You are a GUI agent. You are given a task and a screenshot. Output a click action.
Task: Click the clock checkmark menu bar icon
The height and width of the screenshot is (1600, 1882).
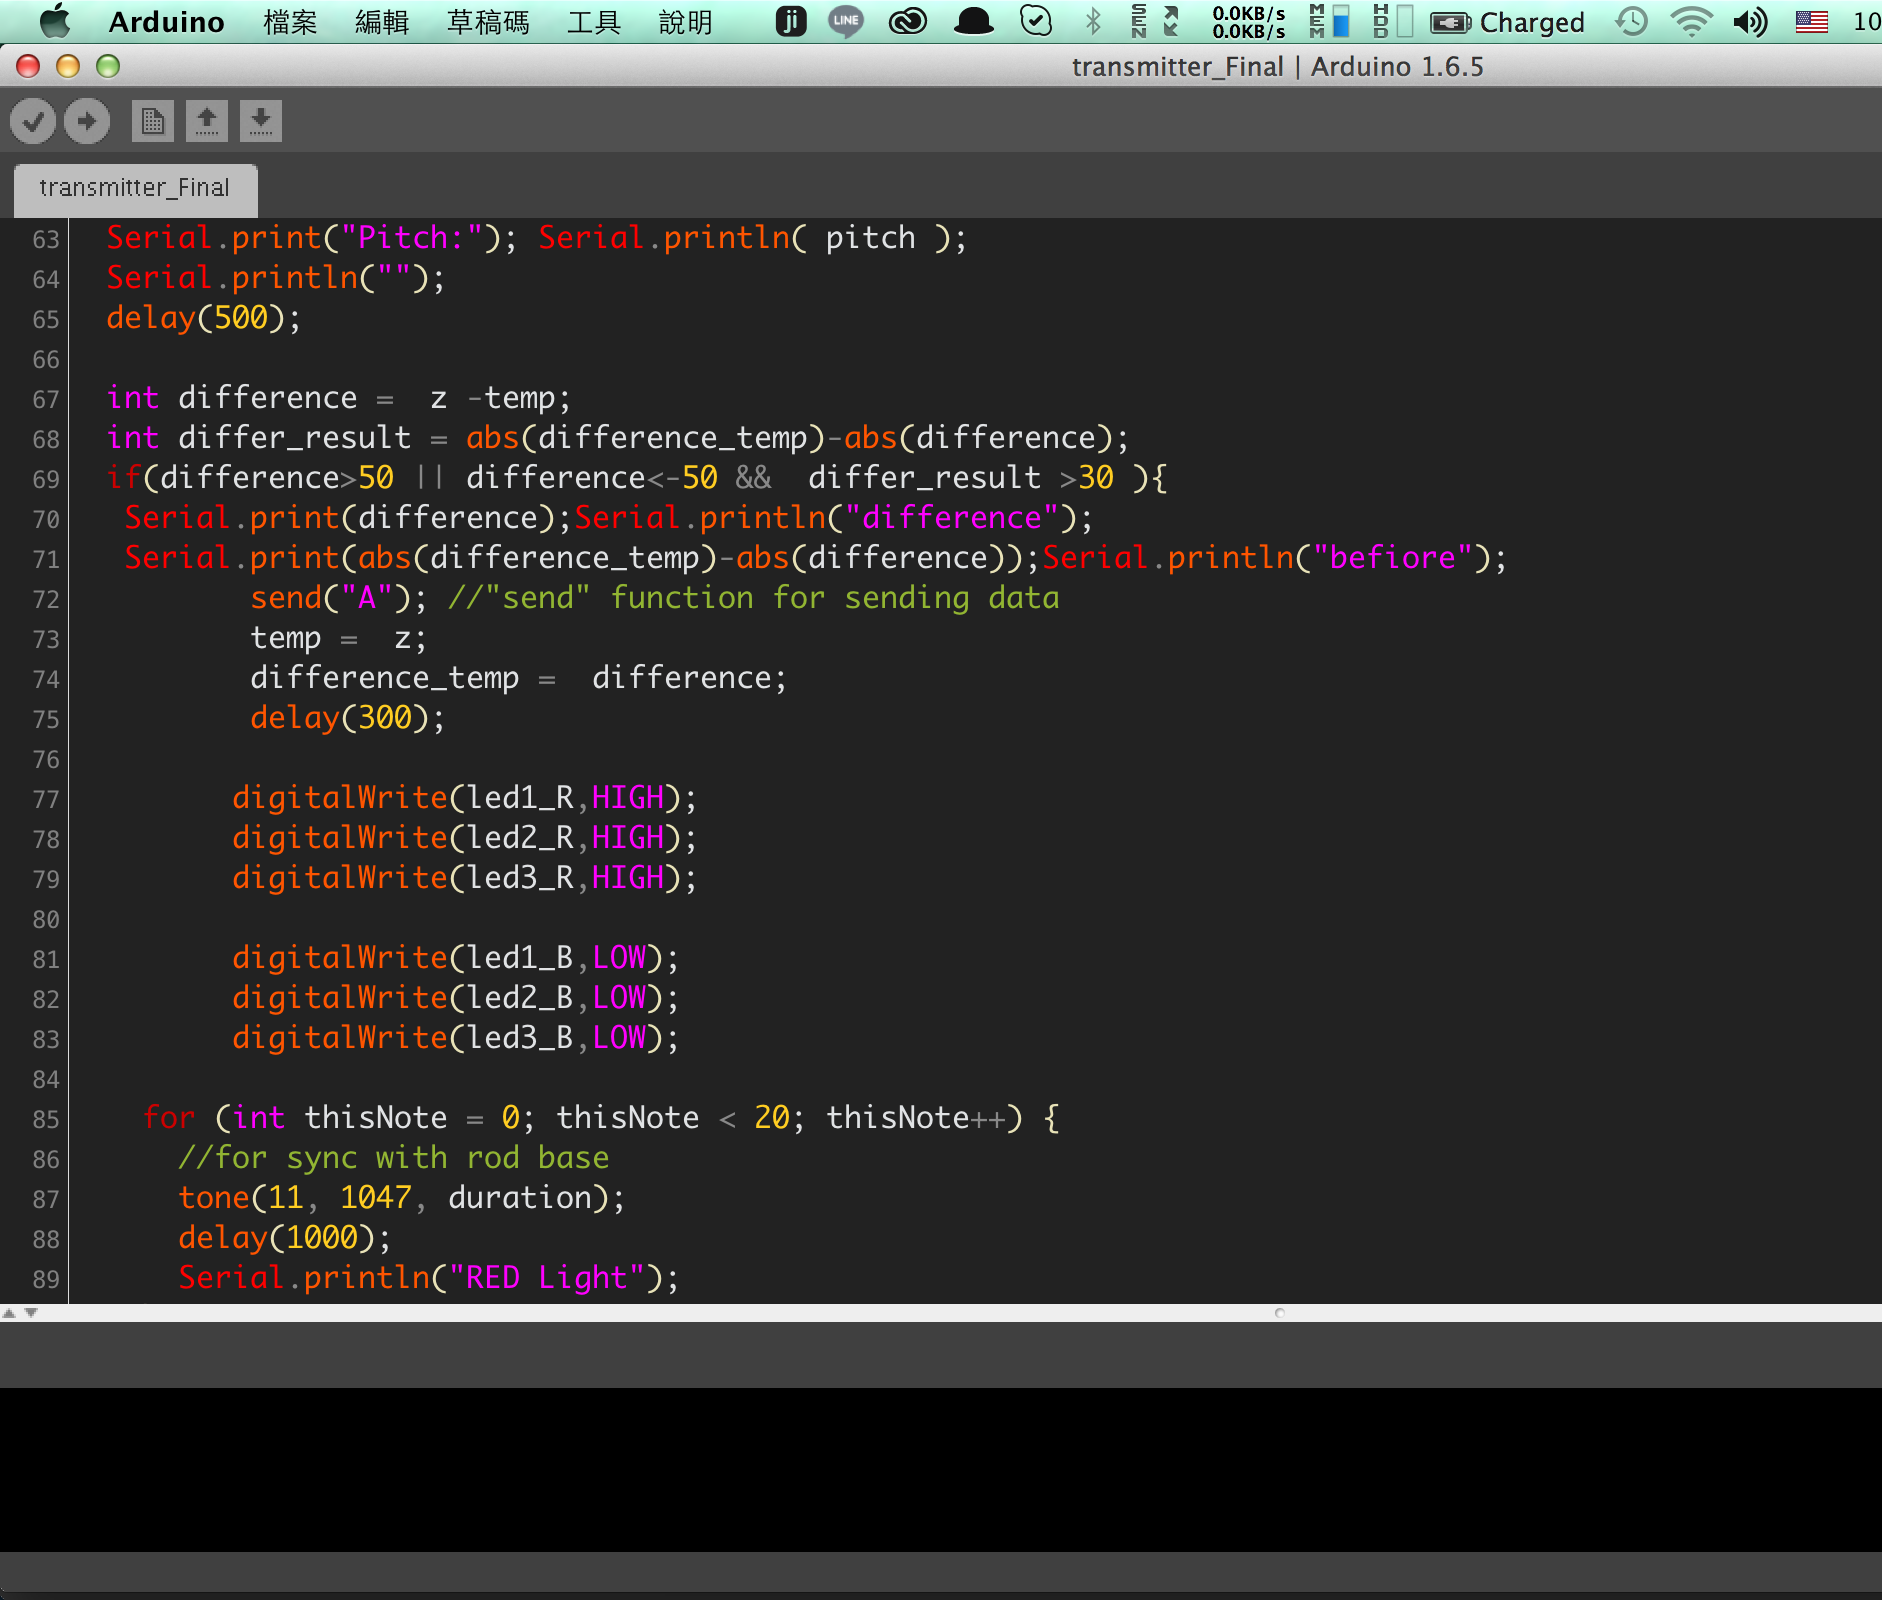1036,21
